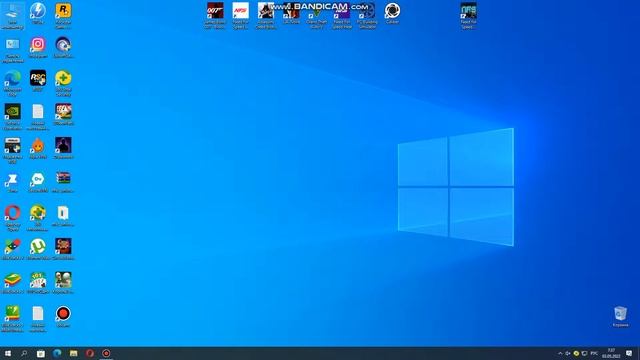Open the NVIDIA GeForce Experience shortcut

click(12, 117)
